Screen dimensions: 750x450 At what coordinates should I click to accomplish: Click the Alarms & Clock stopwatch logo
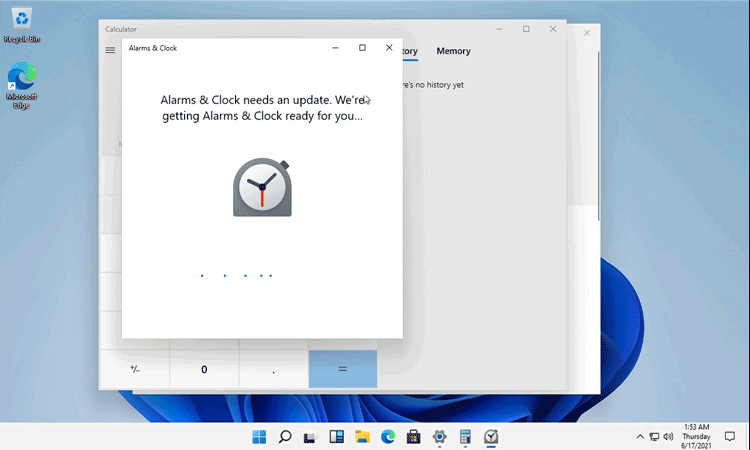tap(262, 187)
